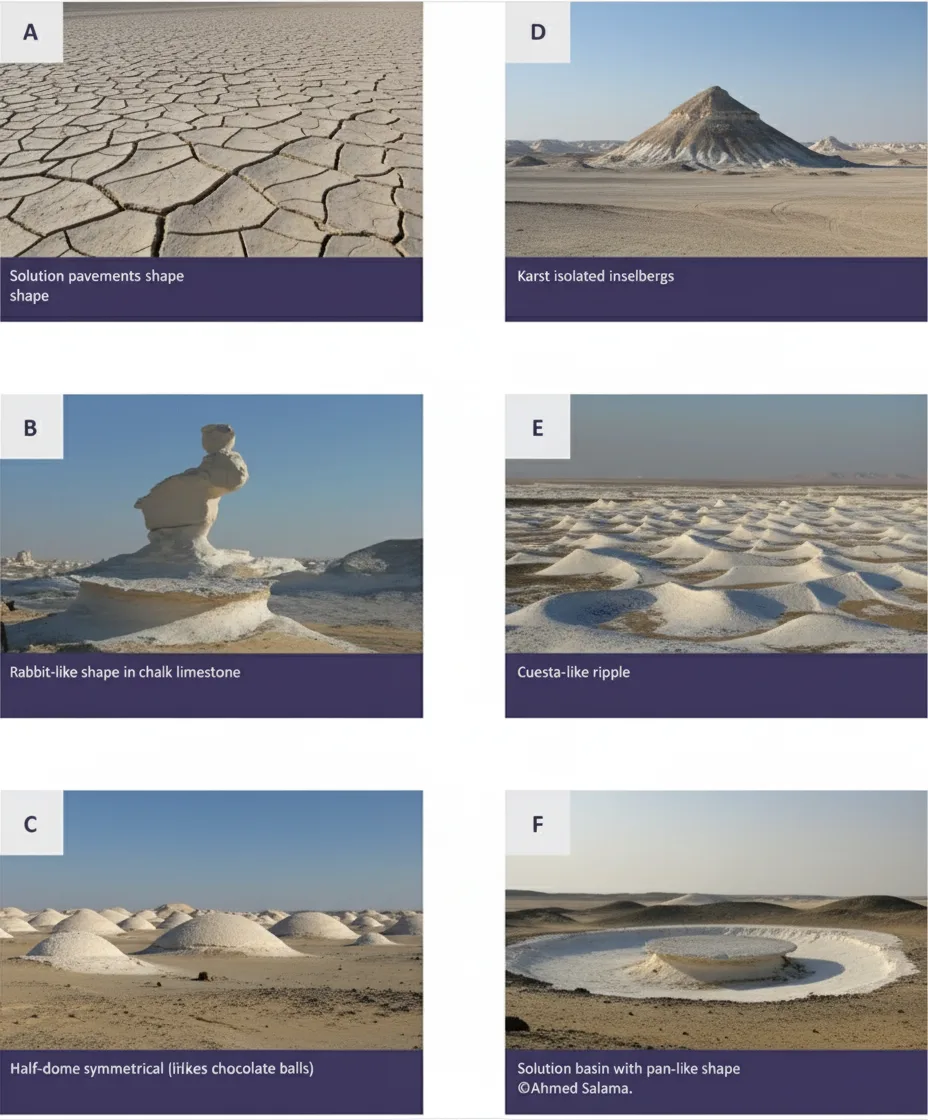Click the letter F label badge
The height and width of the screenshot is (1120, 928).
(537, 823)
